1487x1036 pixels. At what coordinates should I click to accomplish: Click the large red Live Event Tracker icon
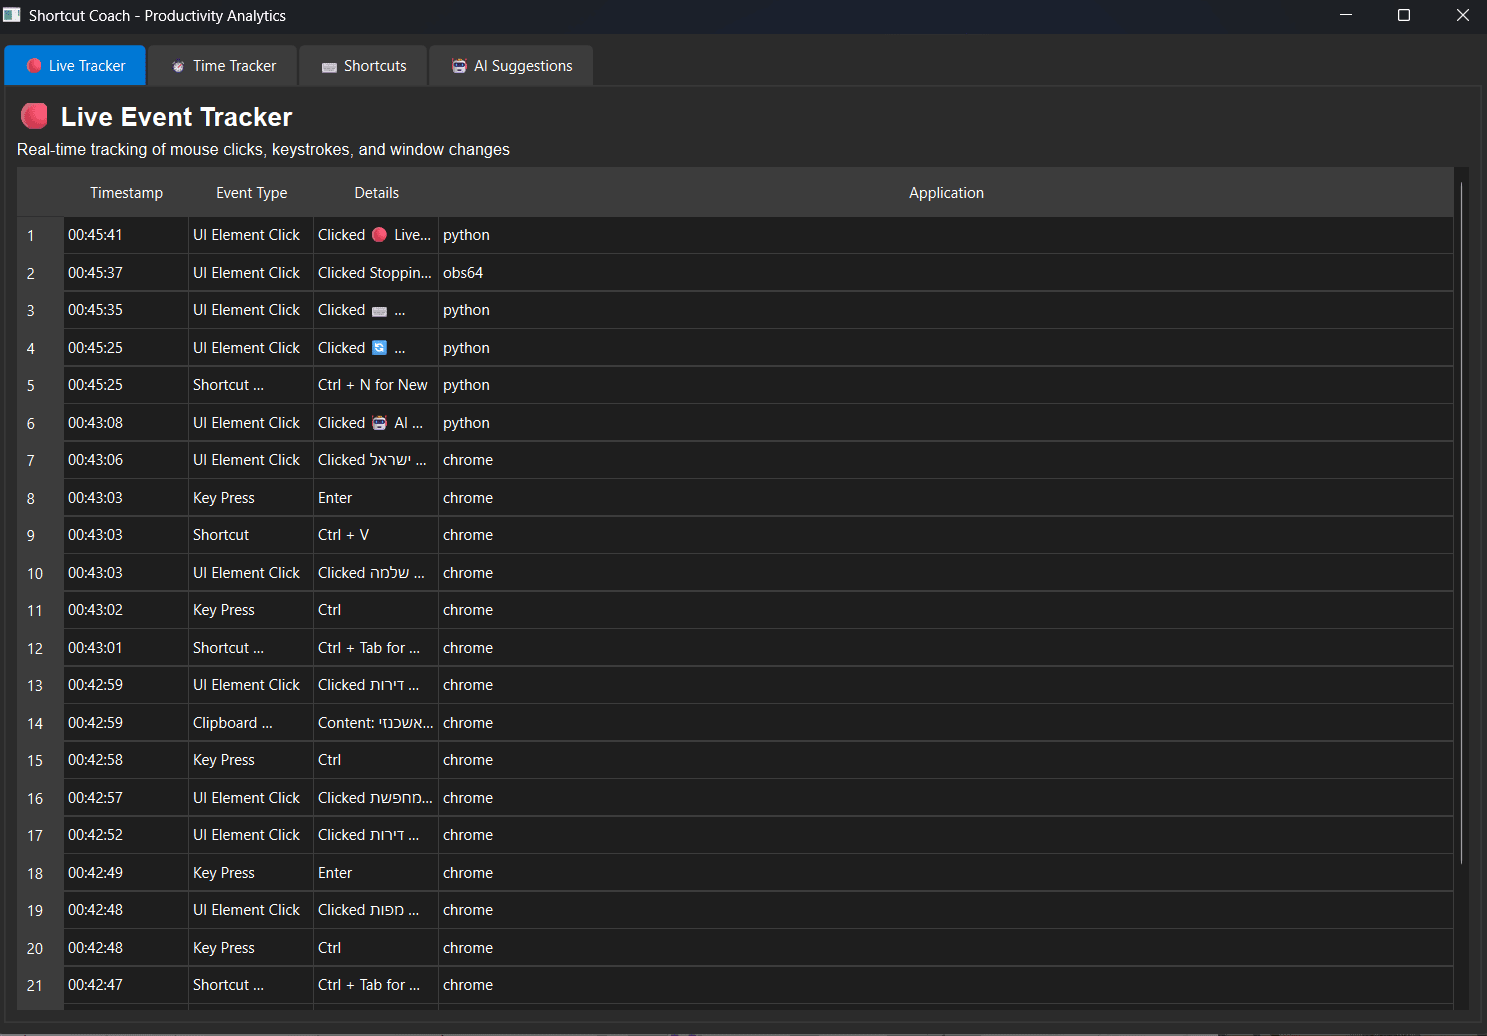coord(35,116)
